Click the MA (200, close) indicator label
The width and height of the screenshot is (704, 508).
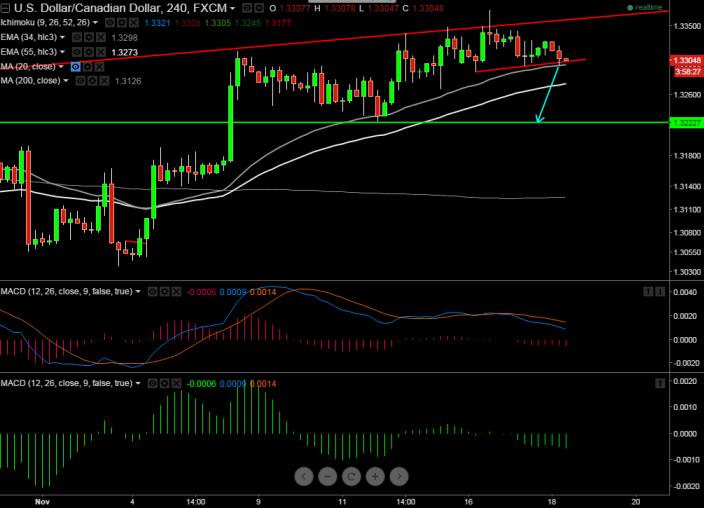tap(31, 81)
